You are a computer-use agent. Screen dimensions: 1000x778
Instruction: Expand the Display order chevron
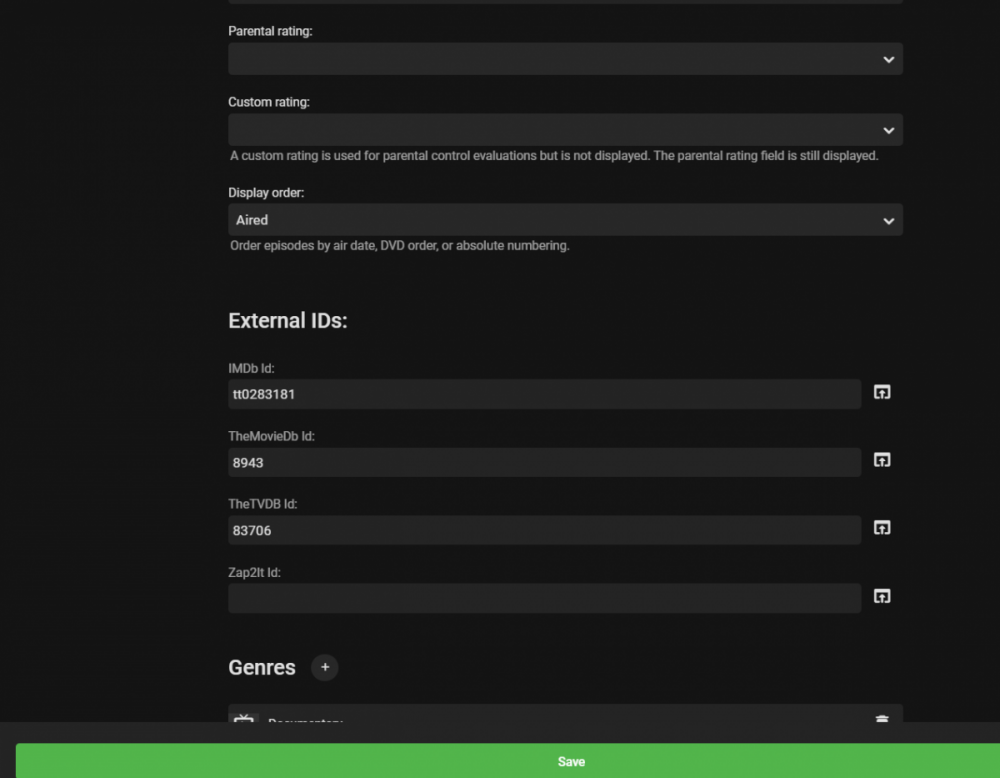click(888, 219)
